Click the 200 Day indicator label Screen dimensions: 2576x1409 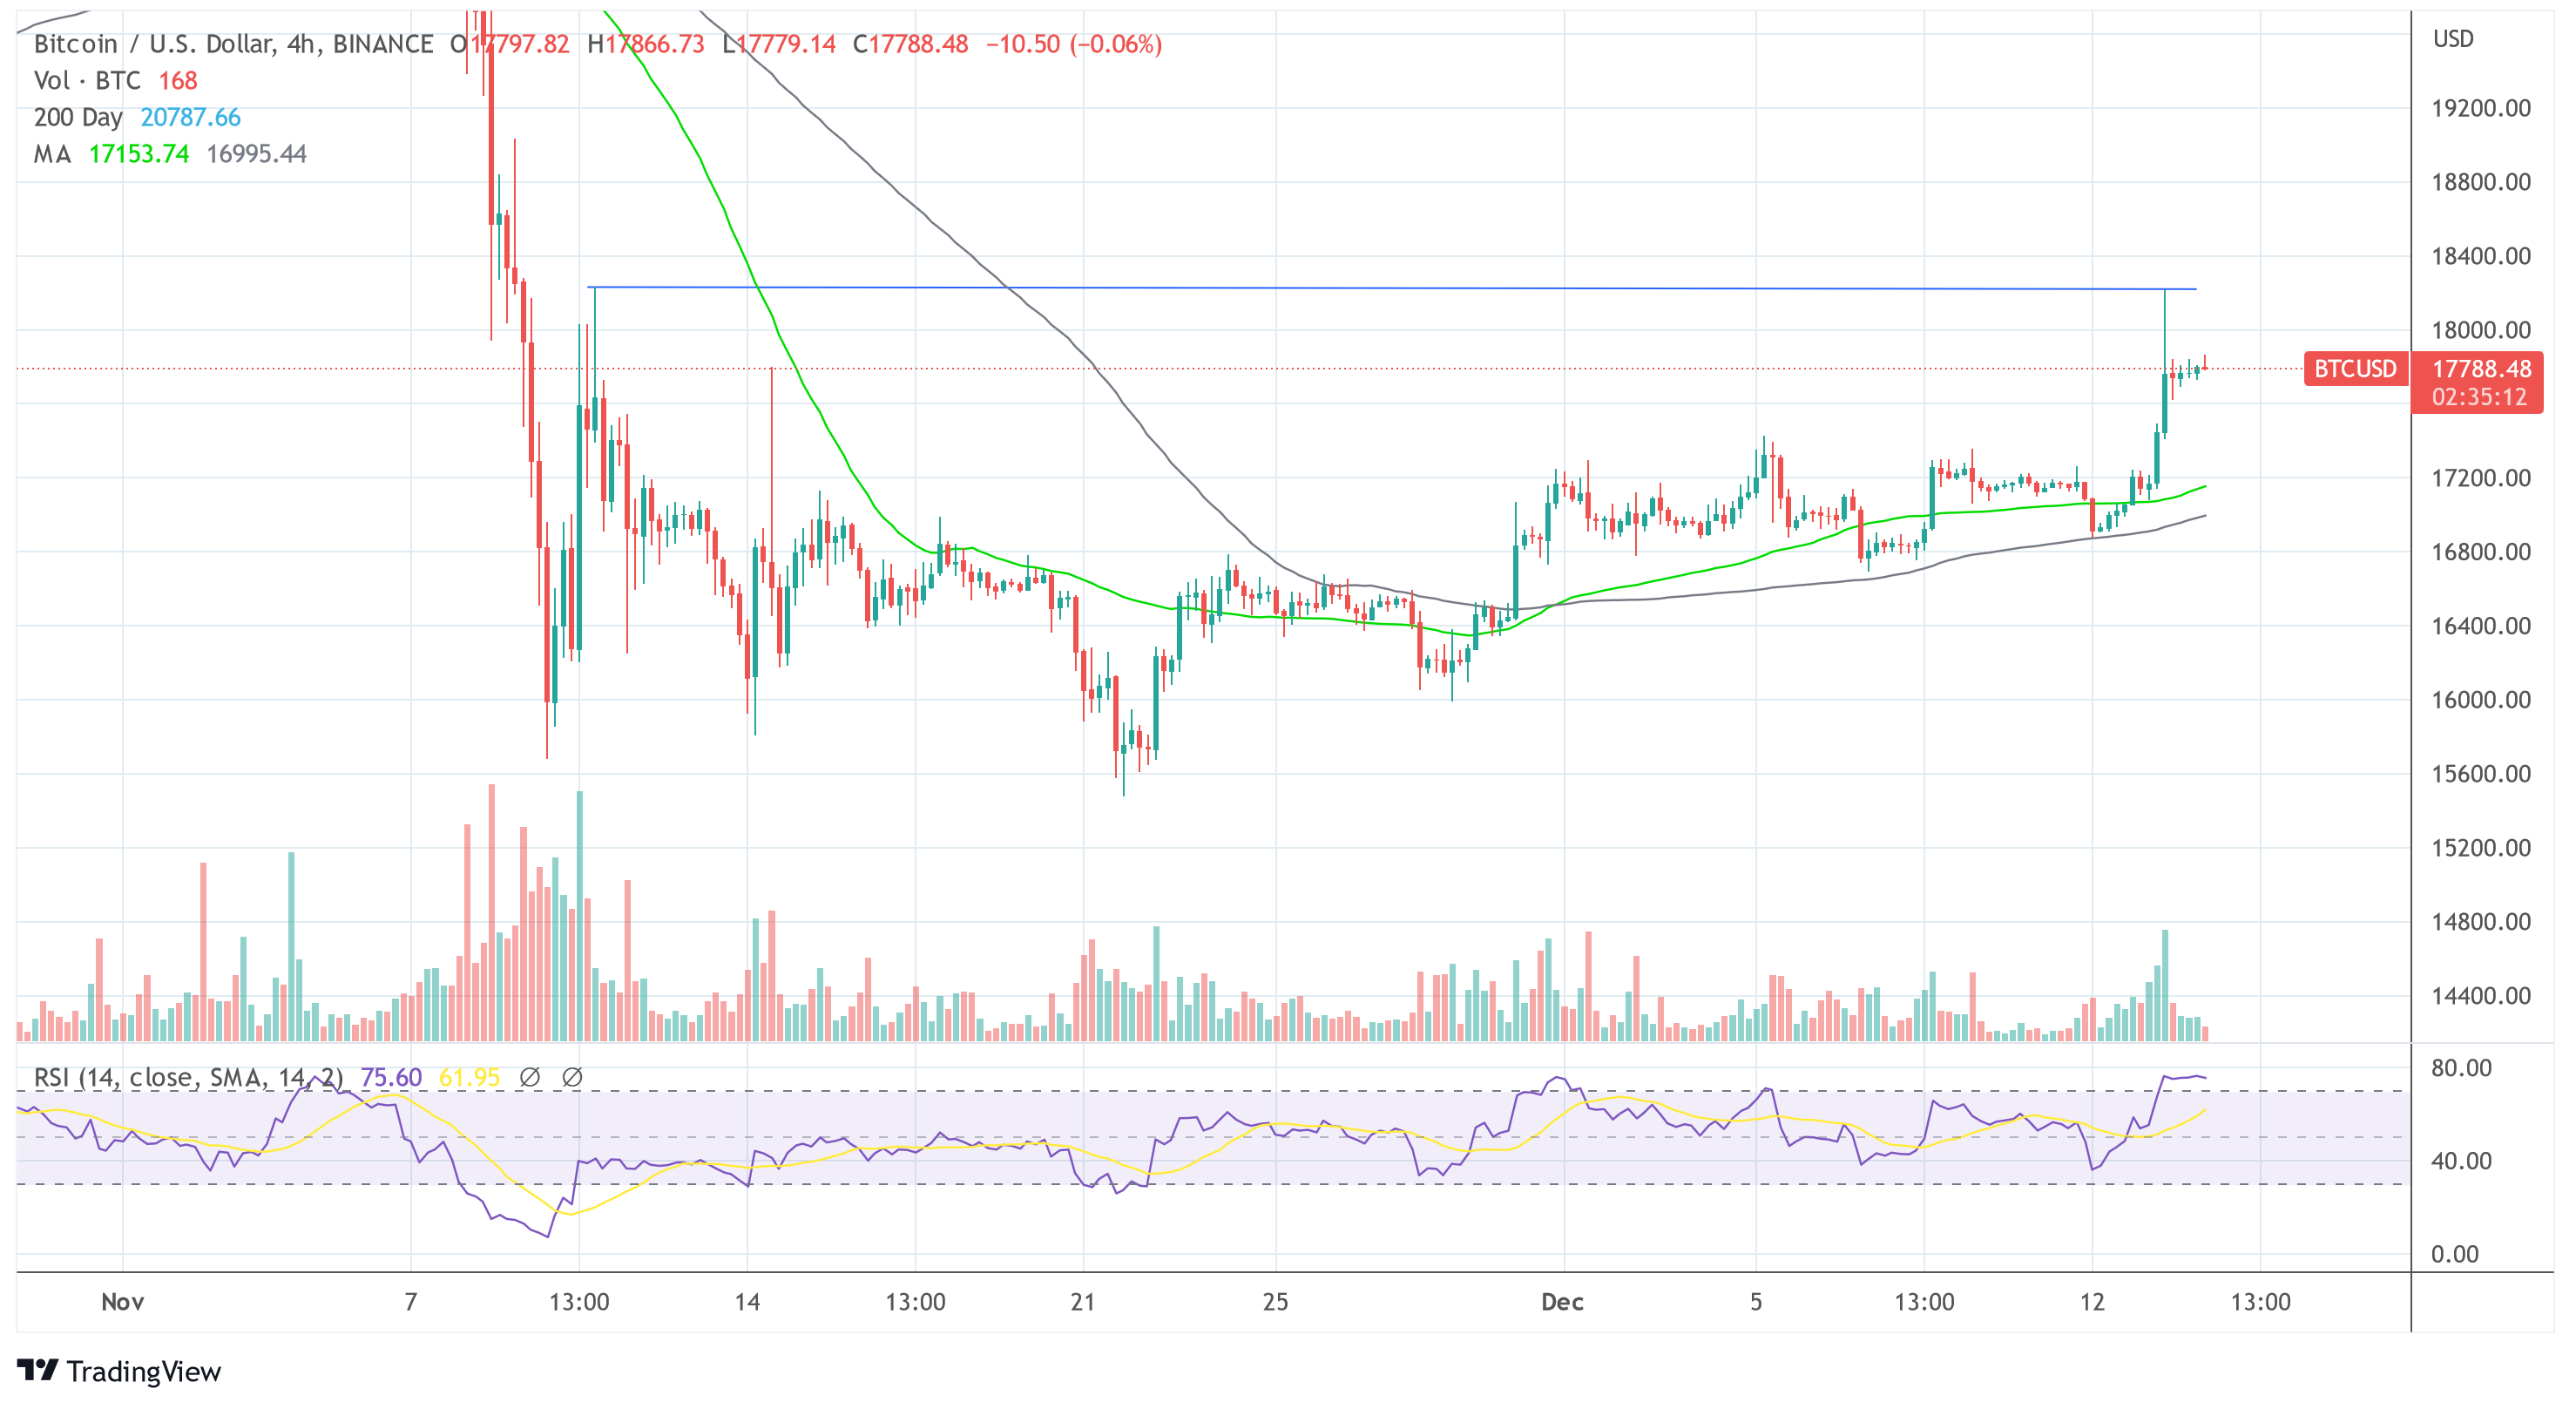[x=78, y=117]
